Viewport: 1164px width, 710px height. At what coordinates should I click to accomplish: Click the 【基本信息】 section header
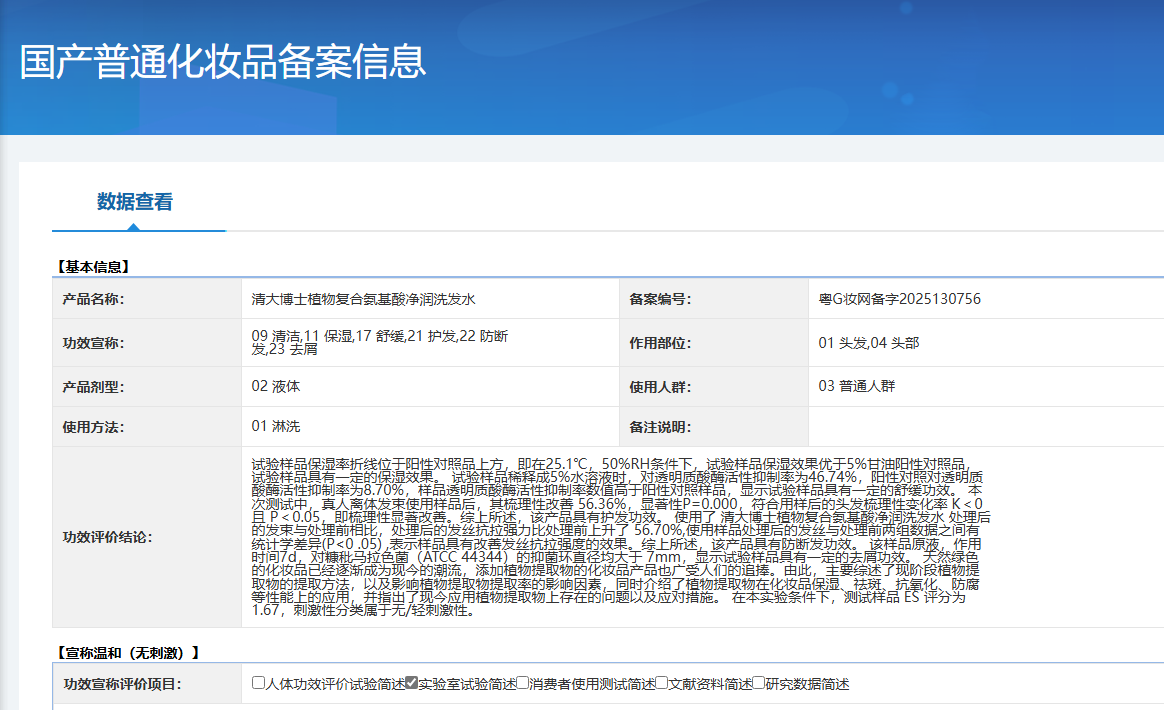tap(92, 267)
